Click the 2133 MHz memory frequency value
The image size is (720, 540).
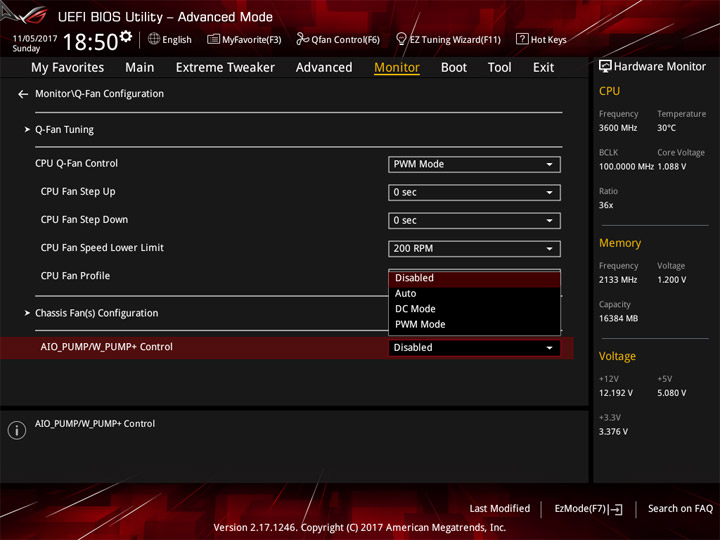[x=618, y=280]
